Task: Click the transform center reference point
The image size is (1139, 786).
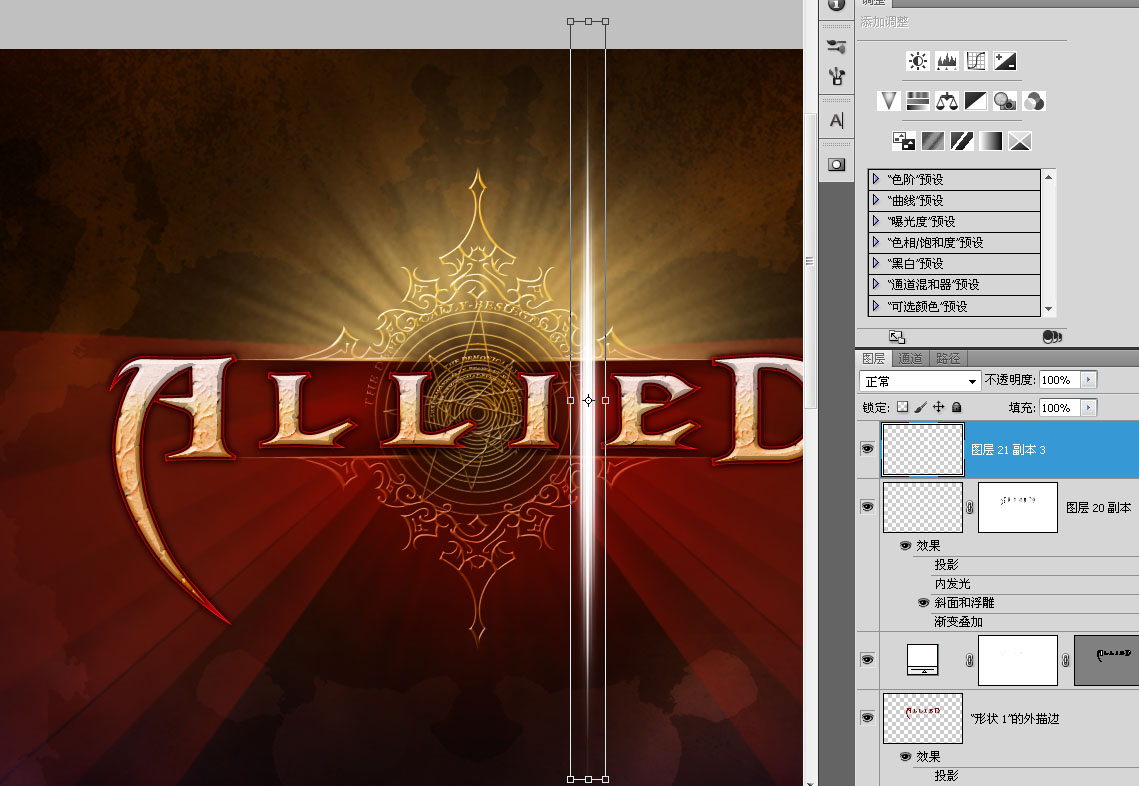Action: click(588, 400)
